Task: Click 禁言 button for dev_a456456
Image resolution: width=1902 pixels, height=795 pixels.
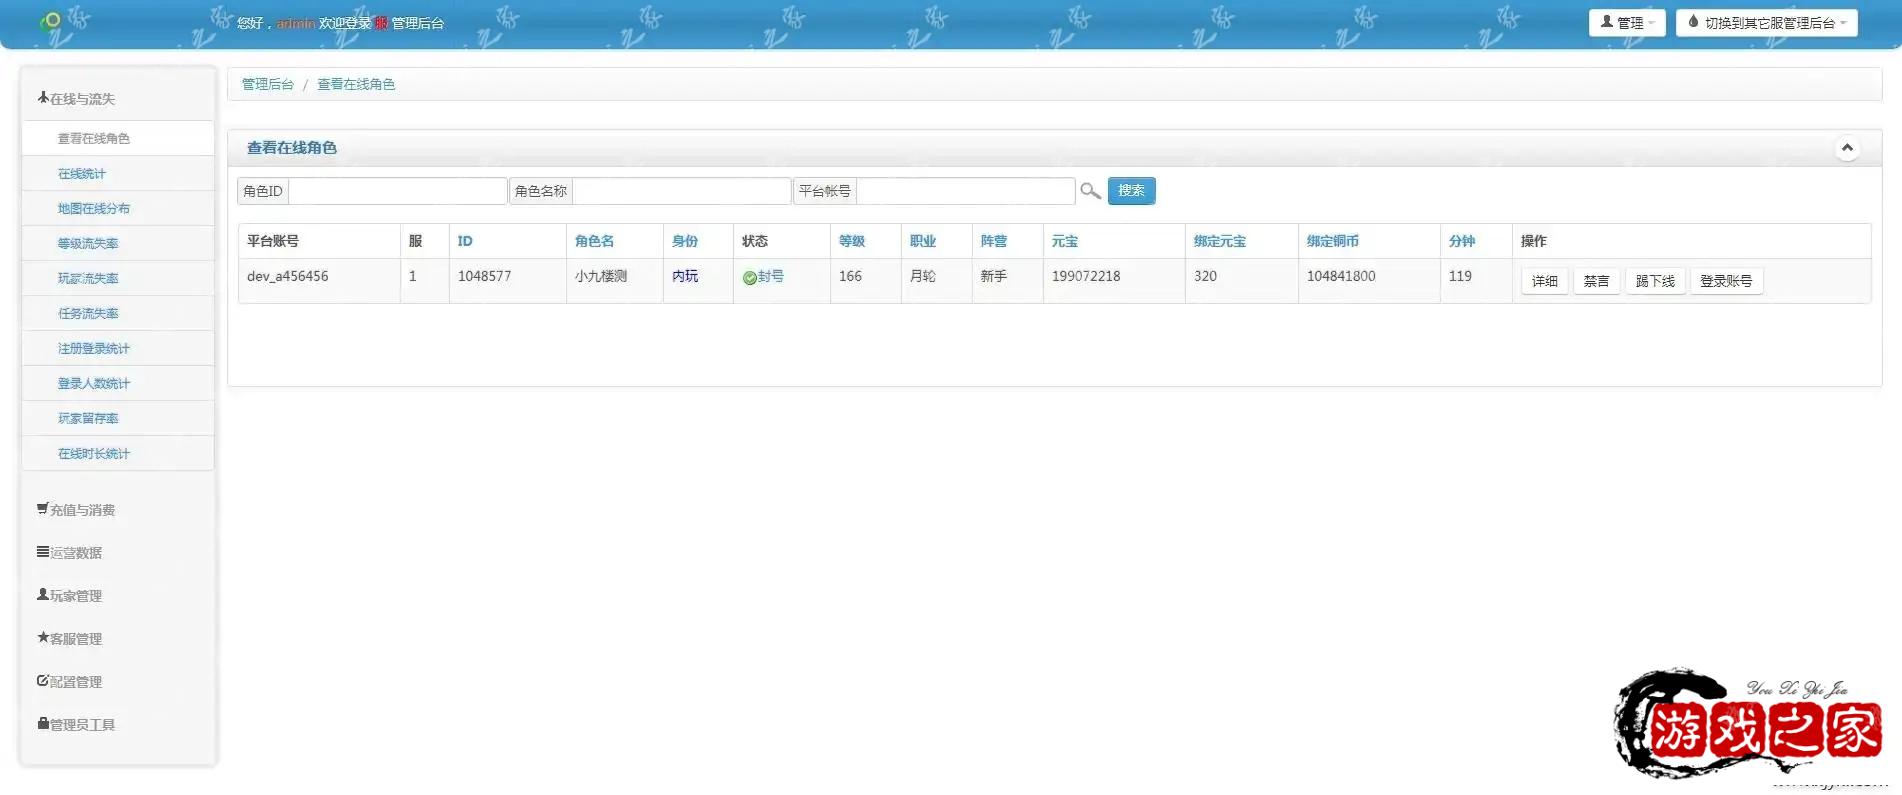Action: tap(1596, 281)
